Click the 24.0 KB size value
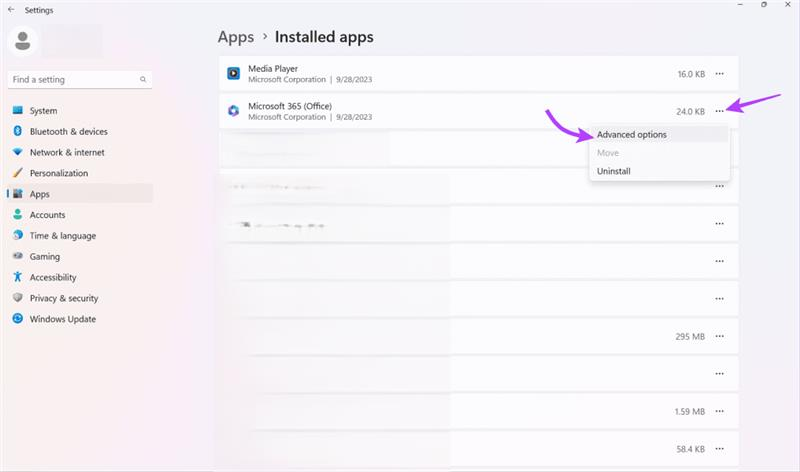Screen dimensions: 800x472 pyautogui.click(x=690, y=111)
